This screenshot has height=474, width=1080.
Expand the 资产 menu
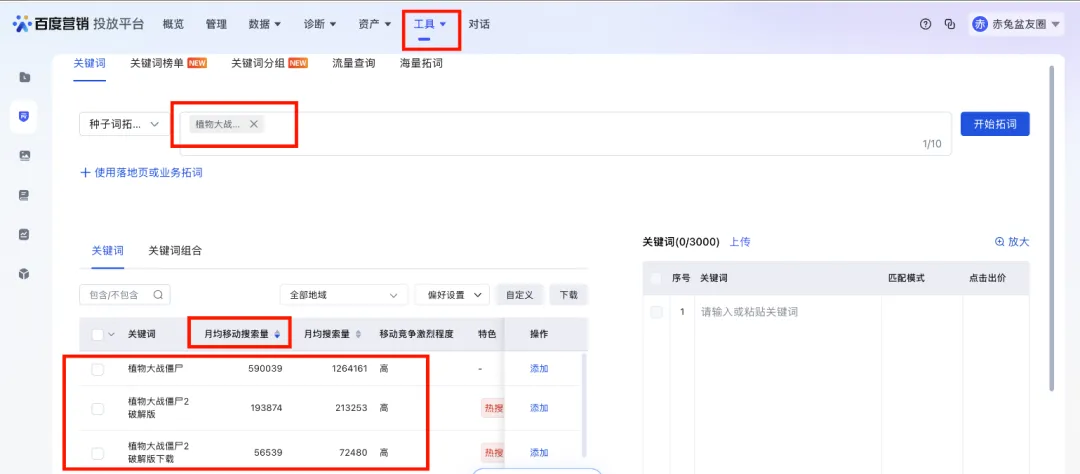click(375, 24)
